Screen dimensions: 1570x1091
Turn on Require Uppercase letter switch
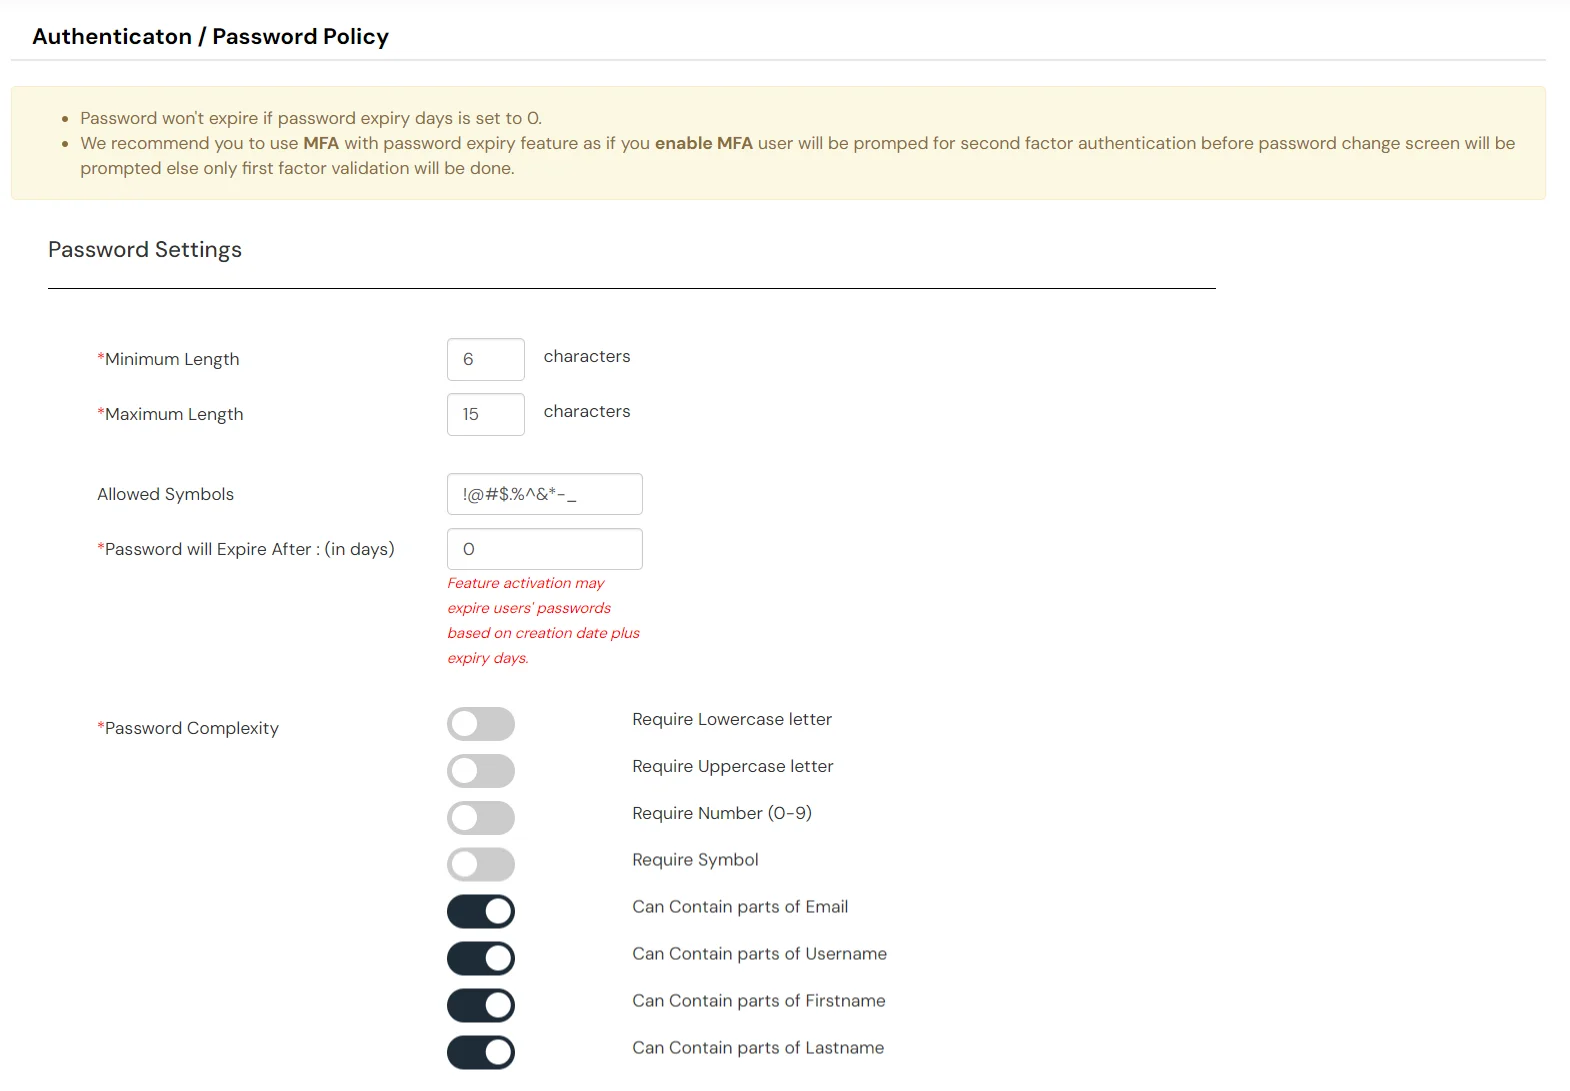[481, 771]
